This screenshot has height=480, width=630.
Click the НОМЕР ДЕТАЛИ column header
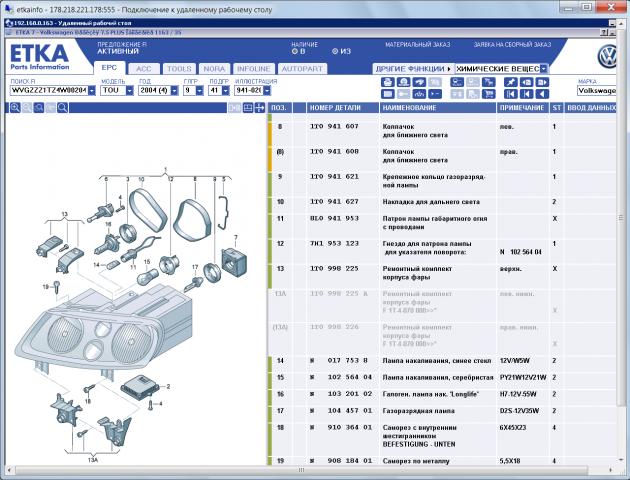pyautogui.click(x=343, y=108)
